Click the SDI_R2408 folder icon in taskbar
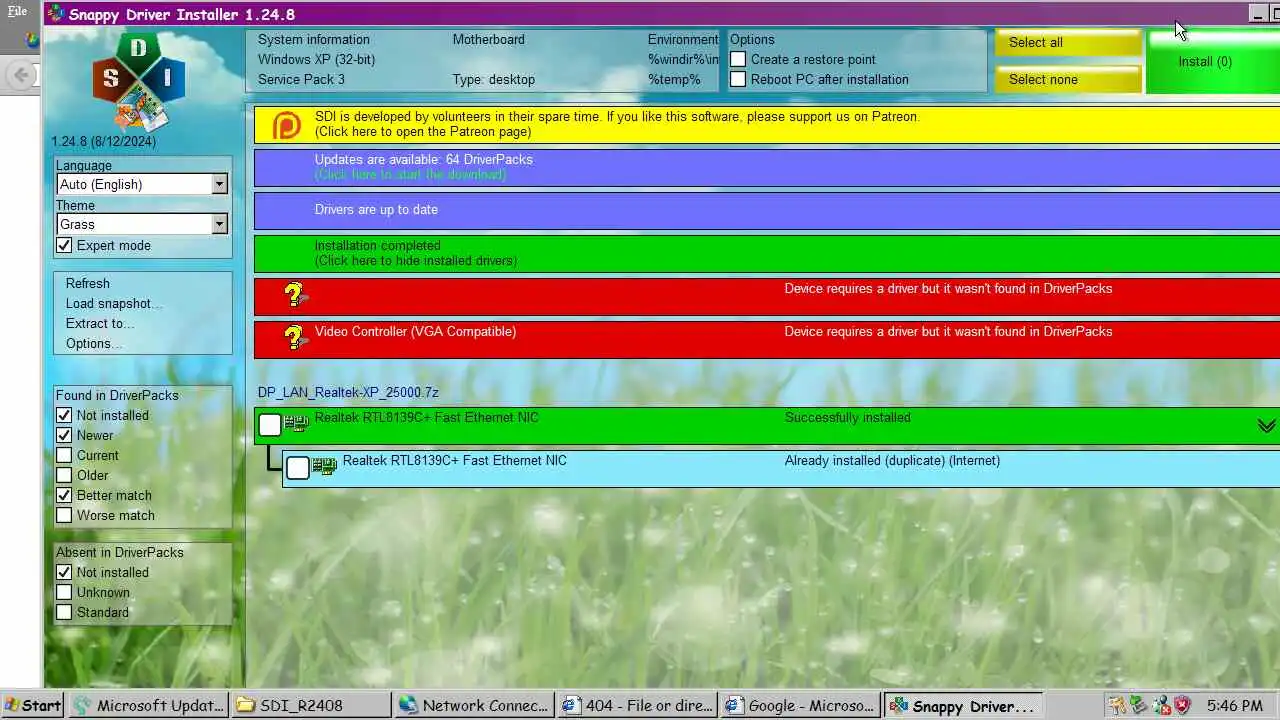The height and width of the screenshot is (720, 1280). 245,705
